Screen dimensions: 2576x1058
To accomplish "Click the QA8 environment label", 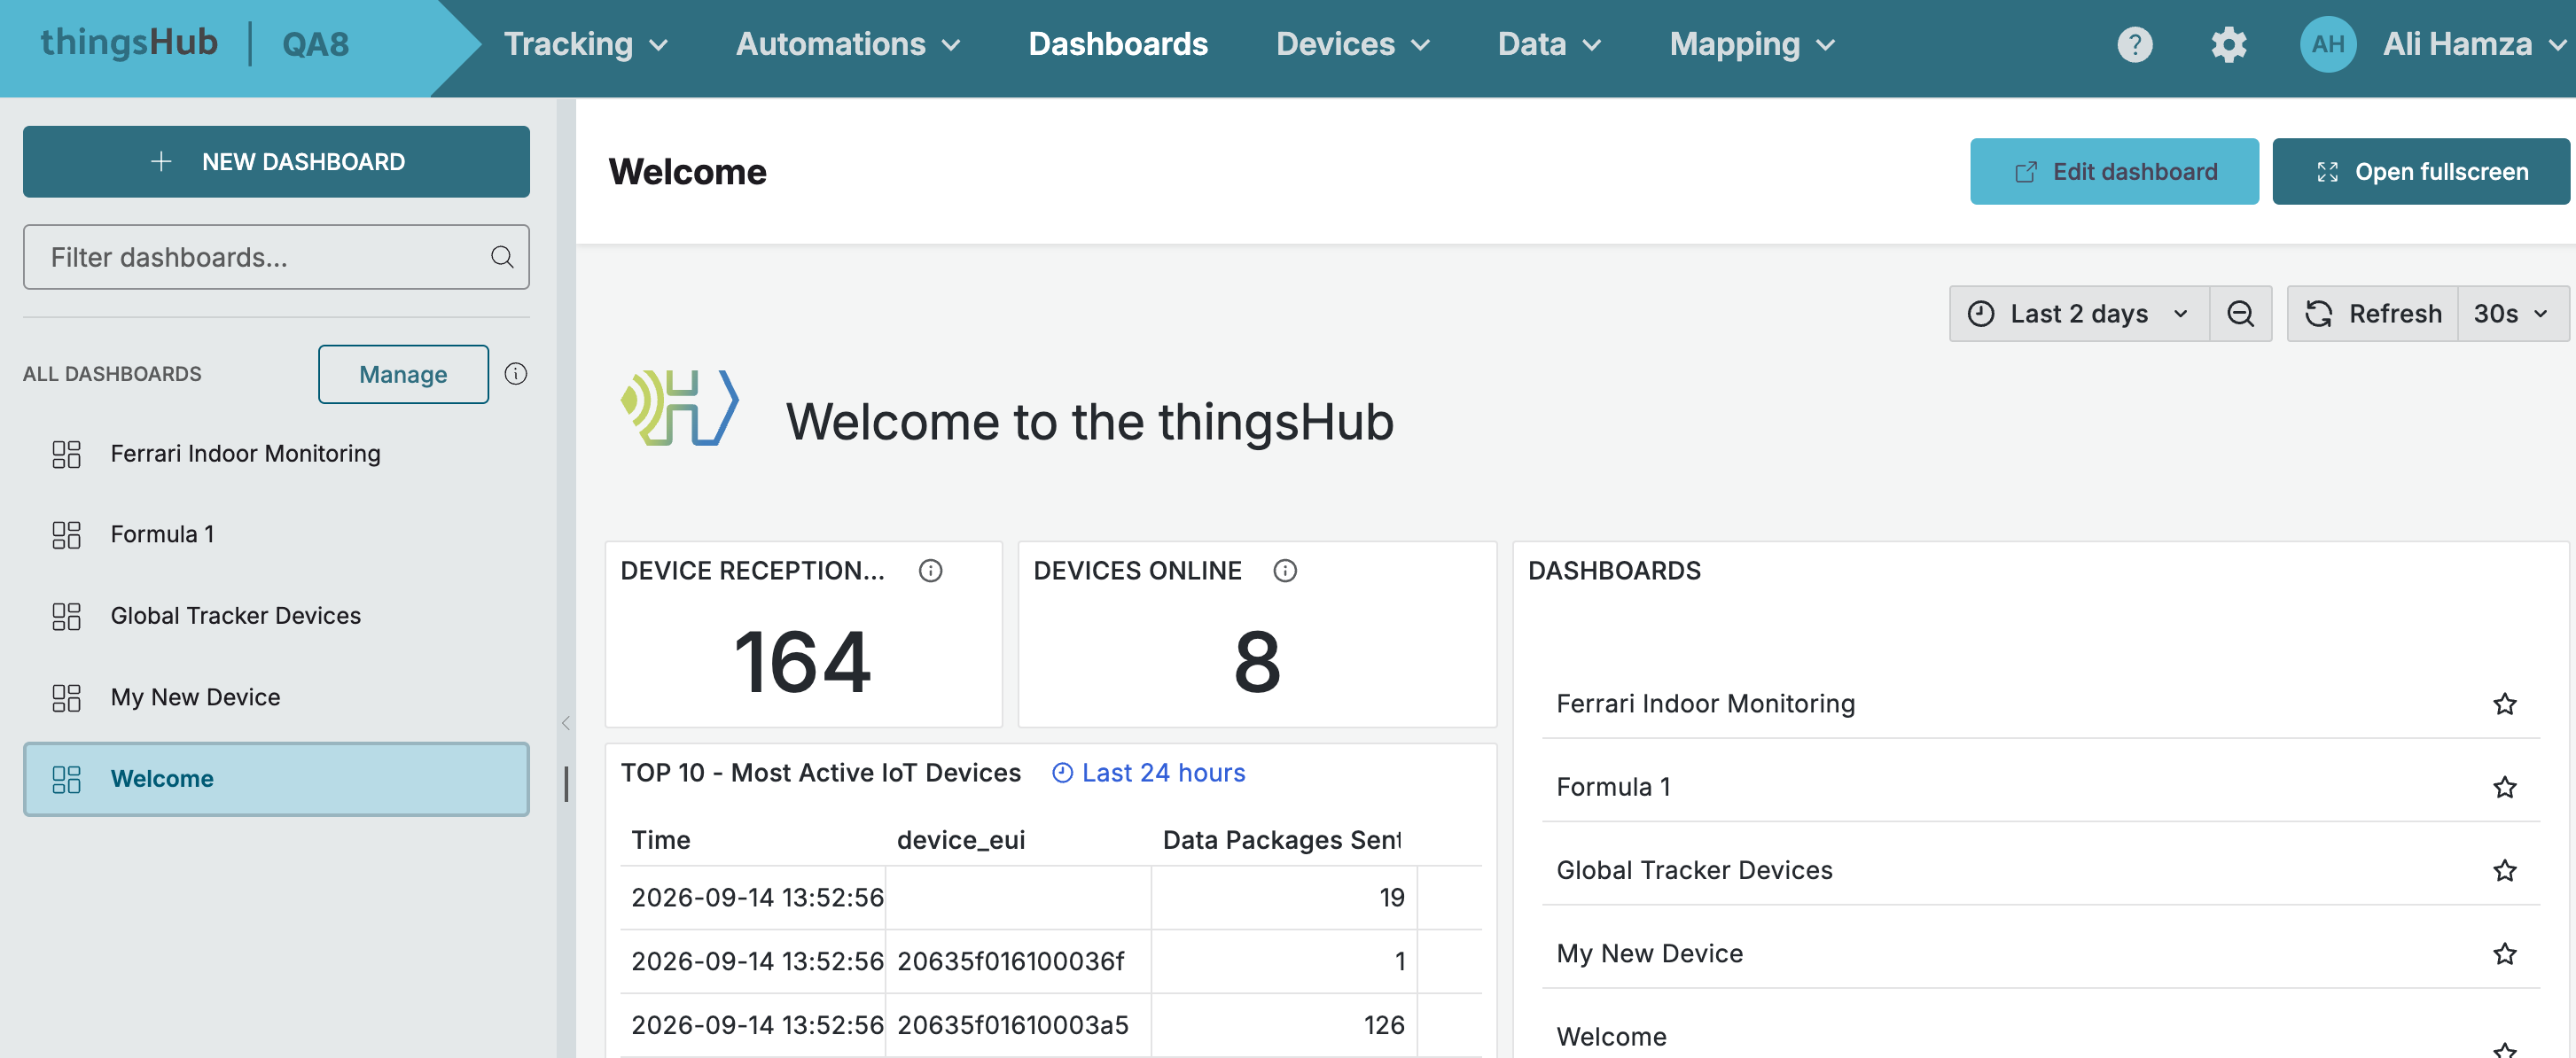I will 315,44.
